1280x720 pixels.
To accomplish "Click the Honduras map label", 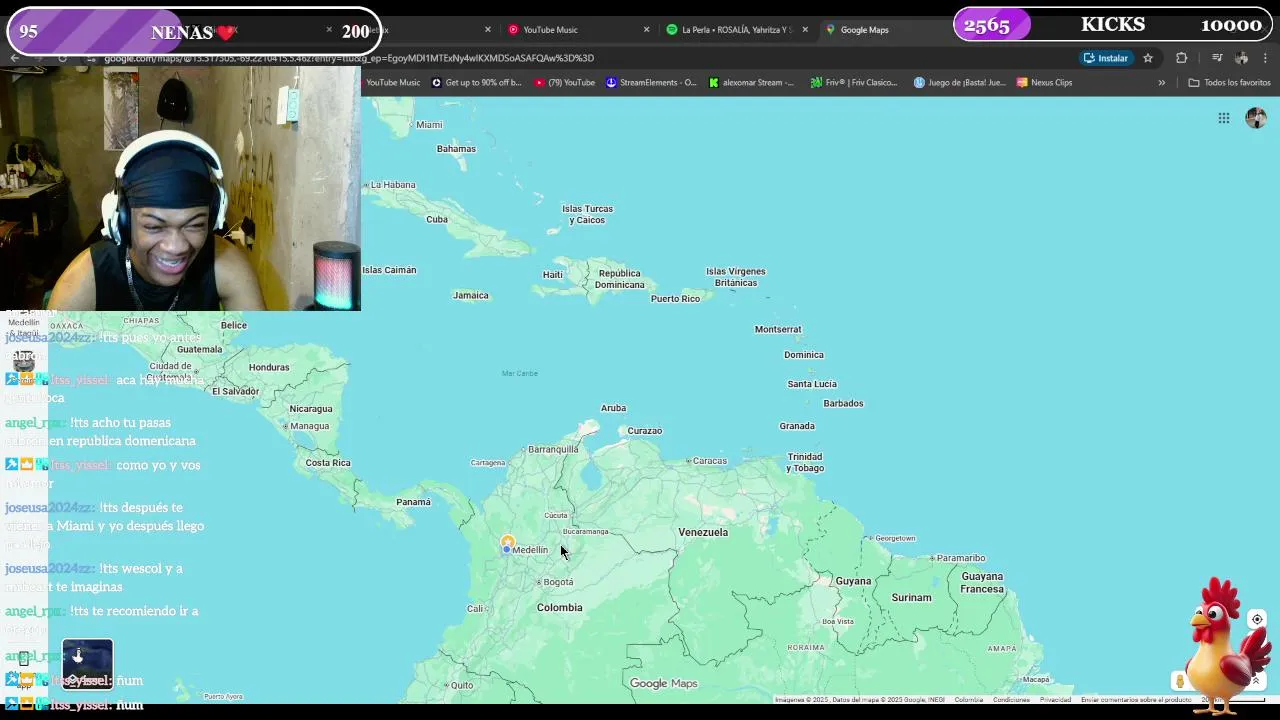I will (x=269, y=367).
